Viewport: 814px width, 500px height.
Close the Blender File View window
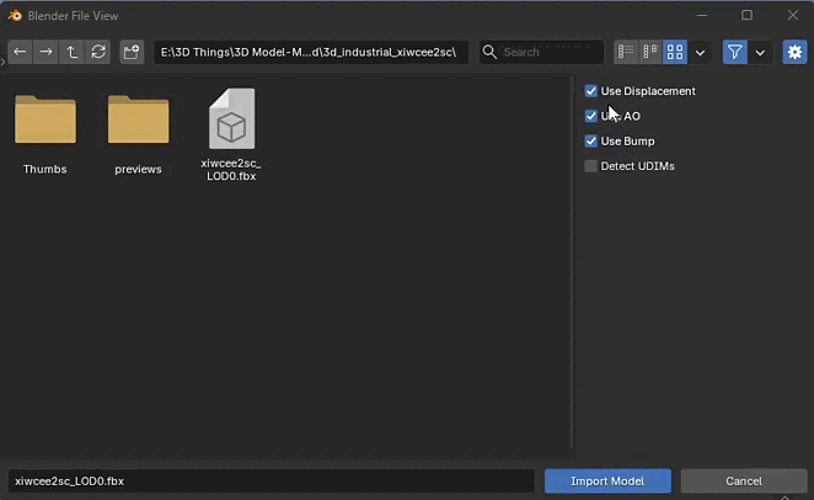(793, 16)
